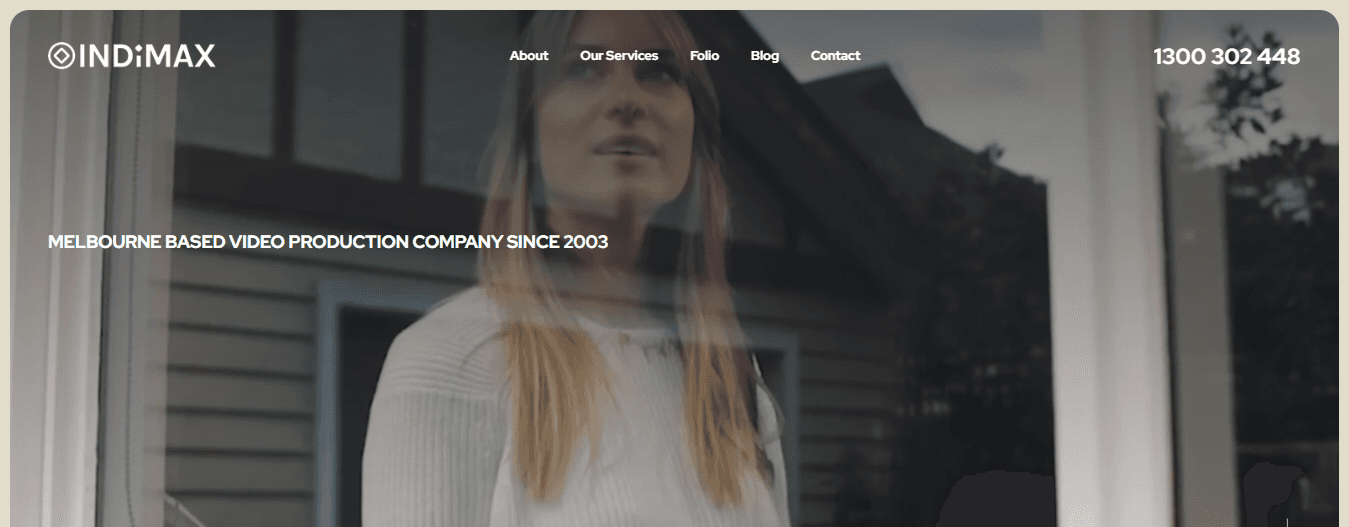Go to the Folio page
This screenshot has height=527, width=1349.
coord(704,55)
